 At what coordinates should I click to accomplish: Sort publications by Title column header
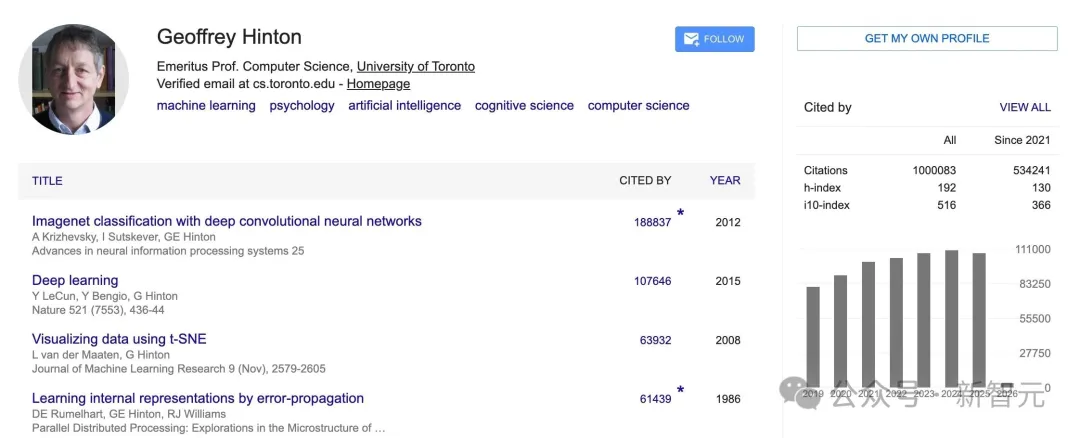pos(47,181)
